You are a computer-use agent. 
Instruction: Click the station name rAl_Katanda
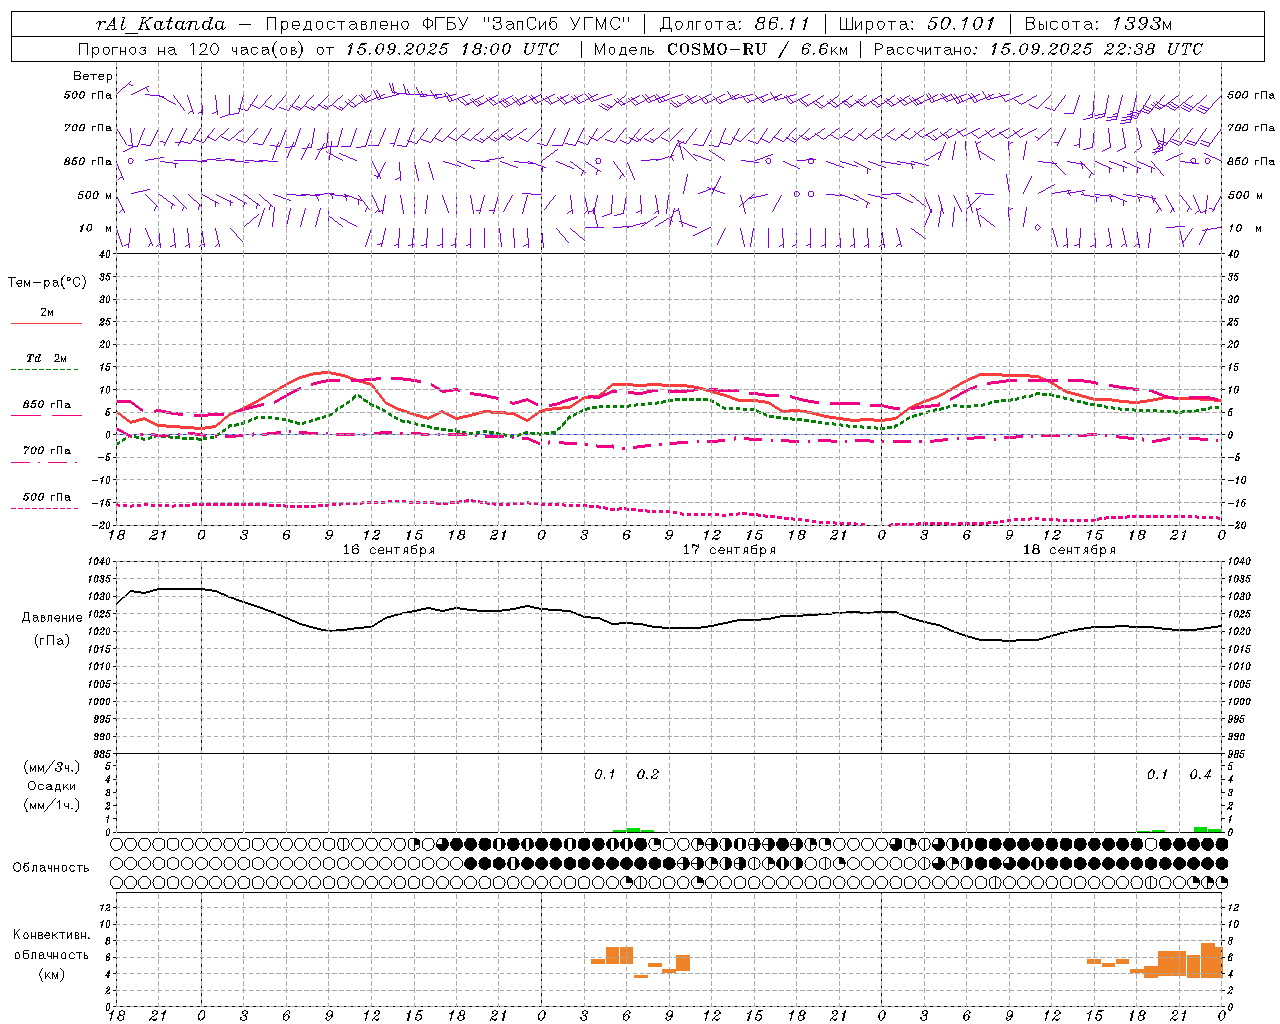pos(162,23)
